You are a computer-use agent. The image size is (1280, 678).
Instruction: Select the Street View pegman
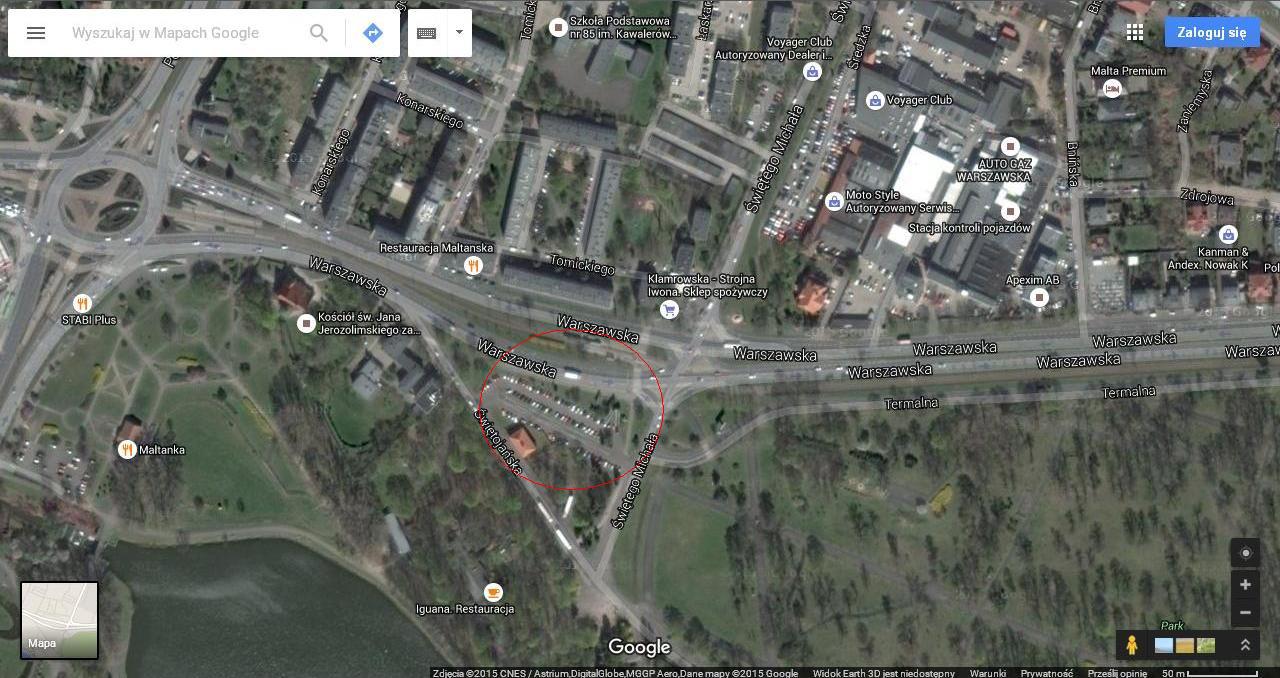pyautogui.click(x=1132, y=645)
